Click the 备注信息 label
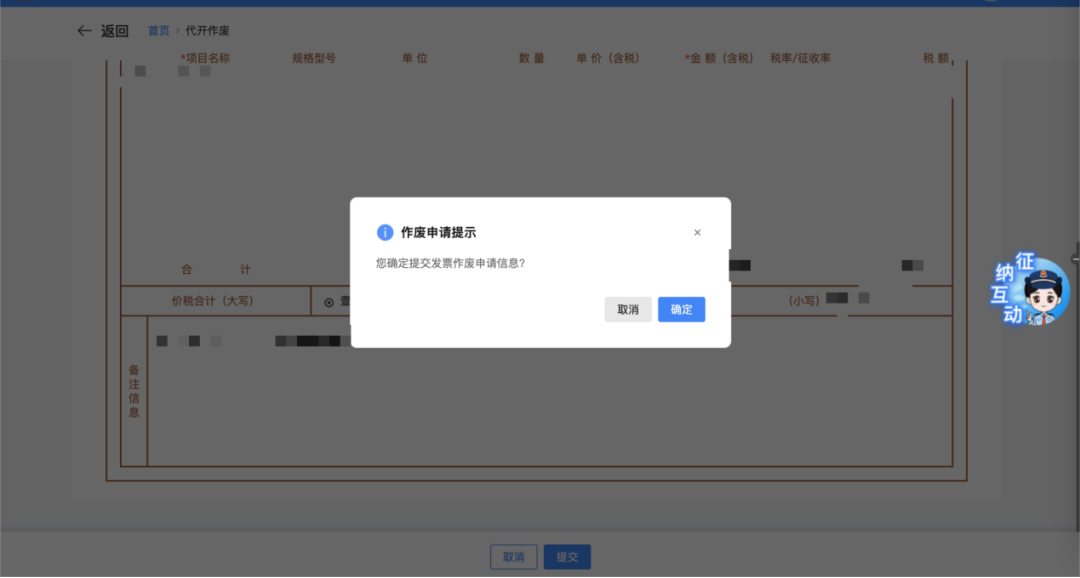Image resolution: width=1080 pixels, height=578 pixels. click(134, 391)
